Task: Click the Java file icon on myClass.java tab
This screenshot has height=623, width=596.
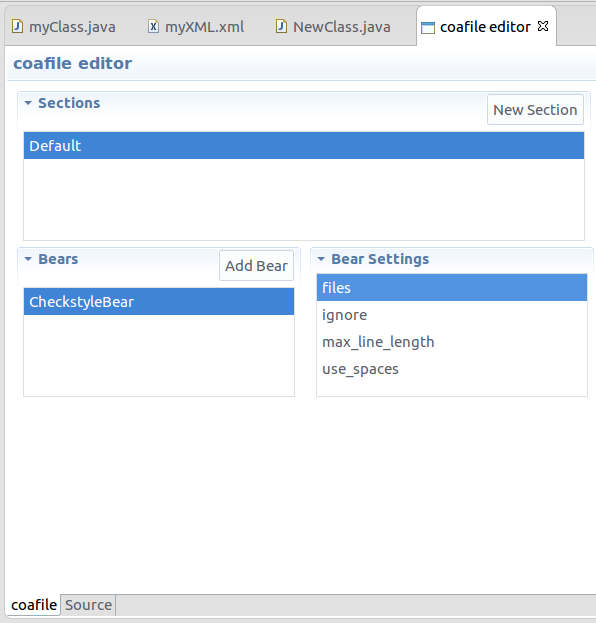Action: (x=17, y=26)
